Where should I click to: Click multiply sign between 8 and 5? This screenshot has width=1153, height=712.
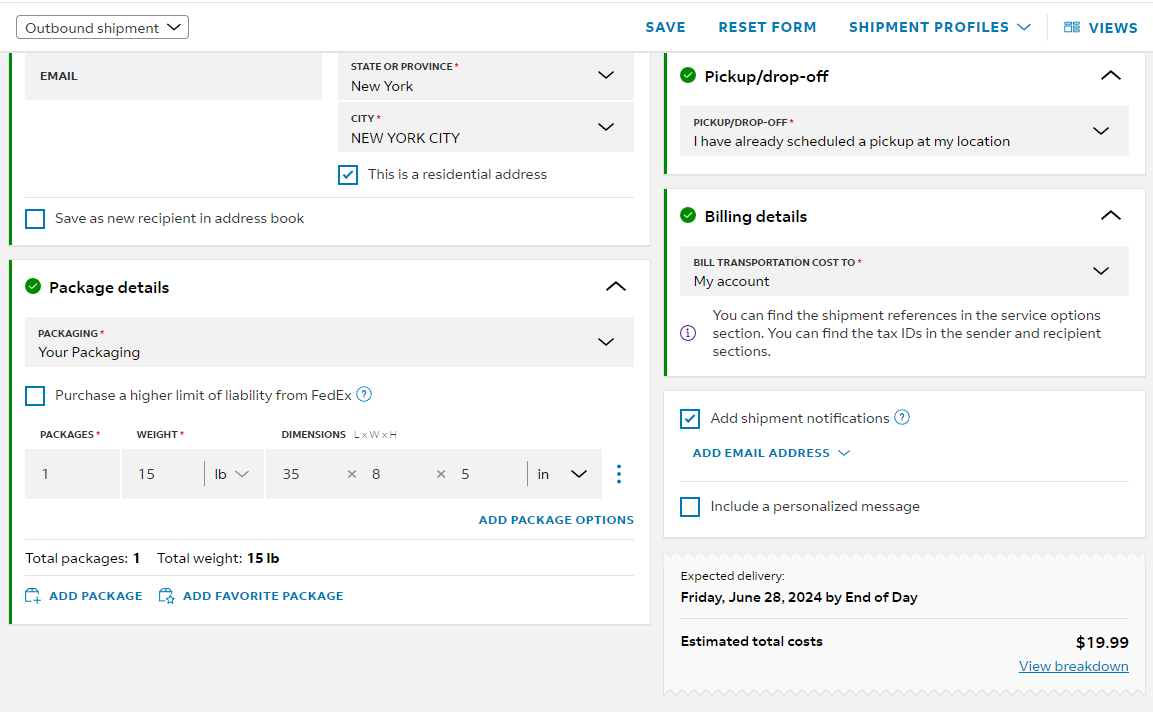441,474
